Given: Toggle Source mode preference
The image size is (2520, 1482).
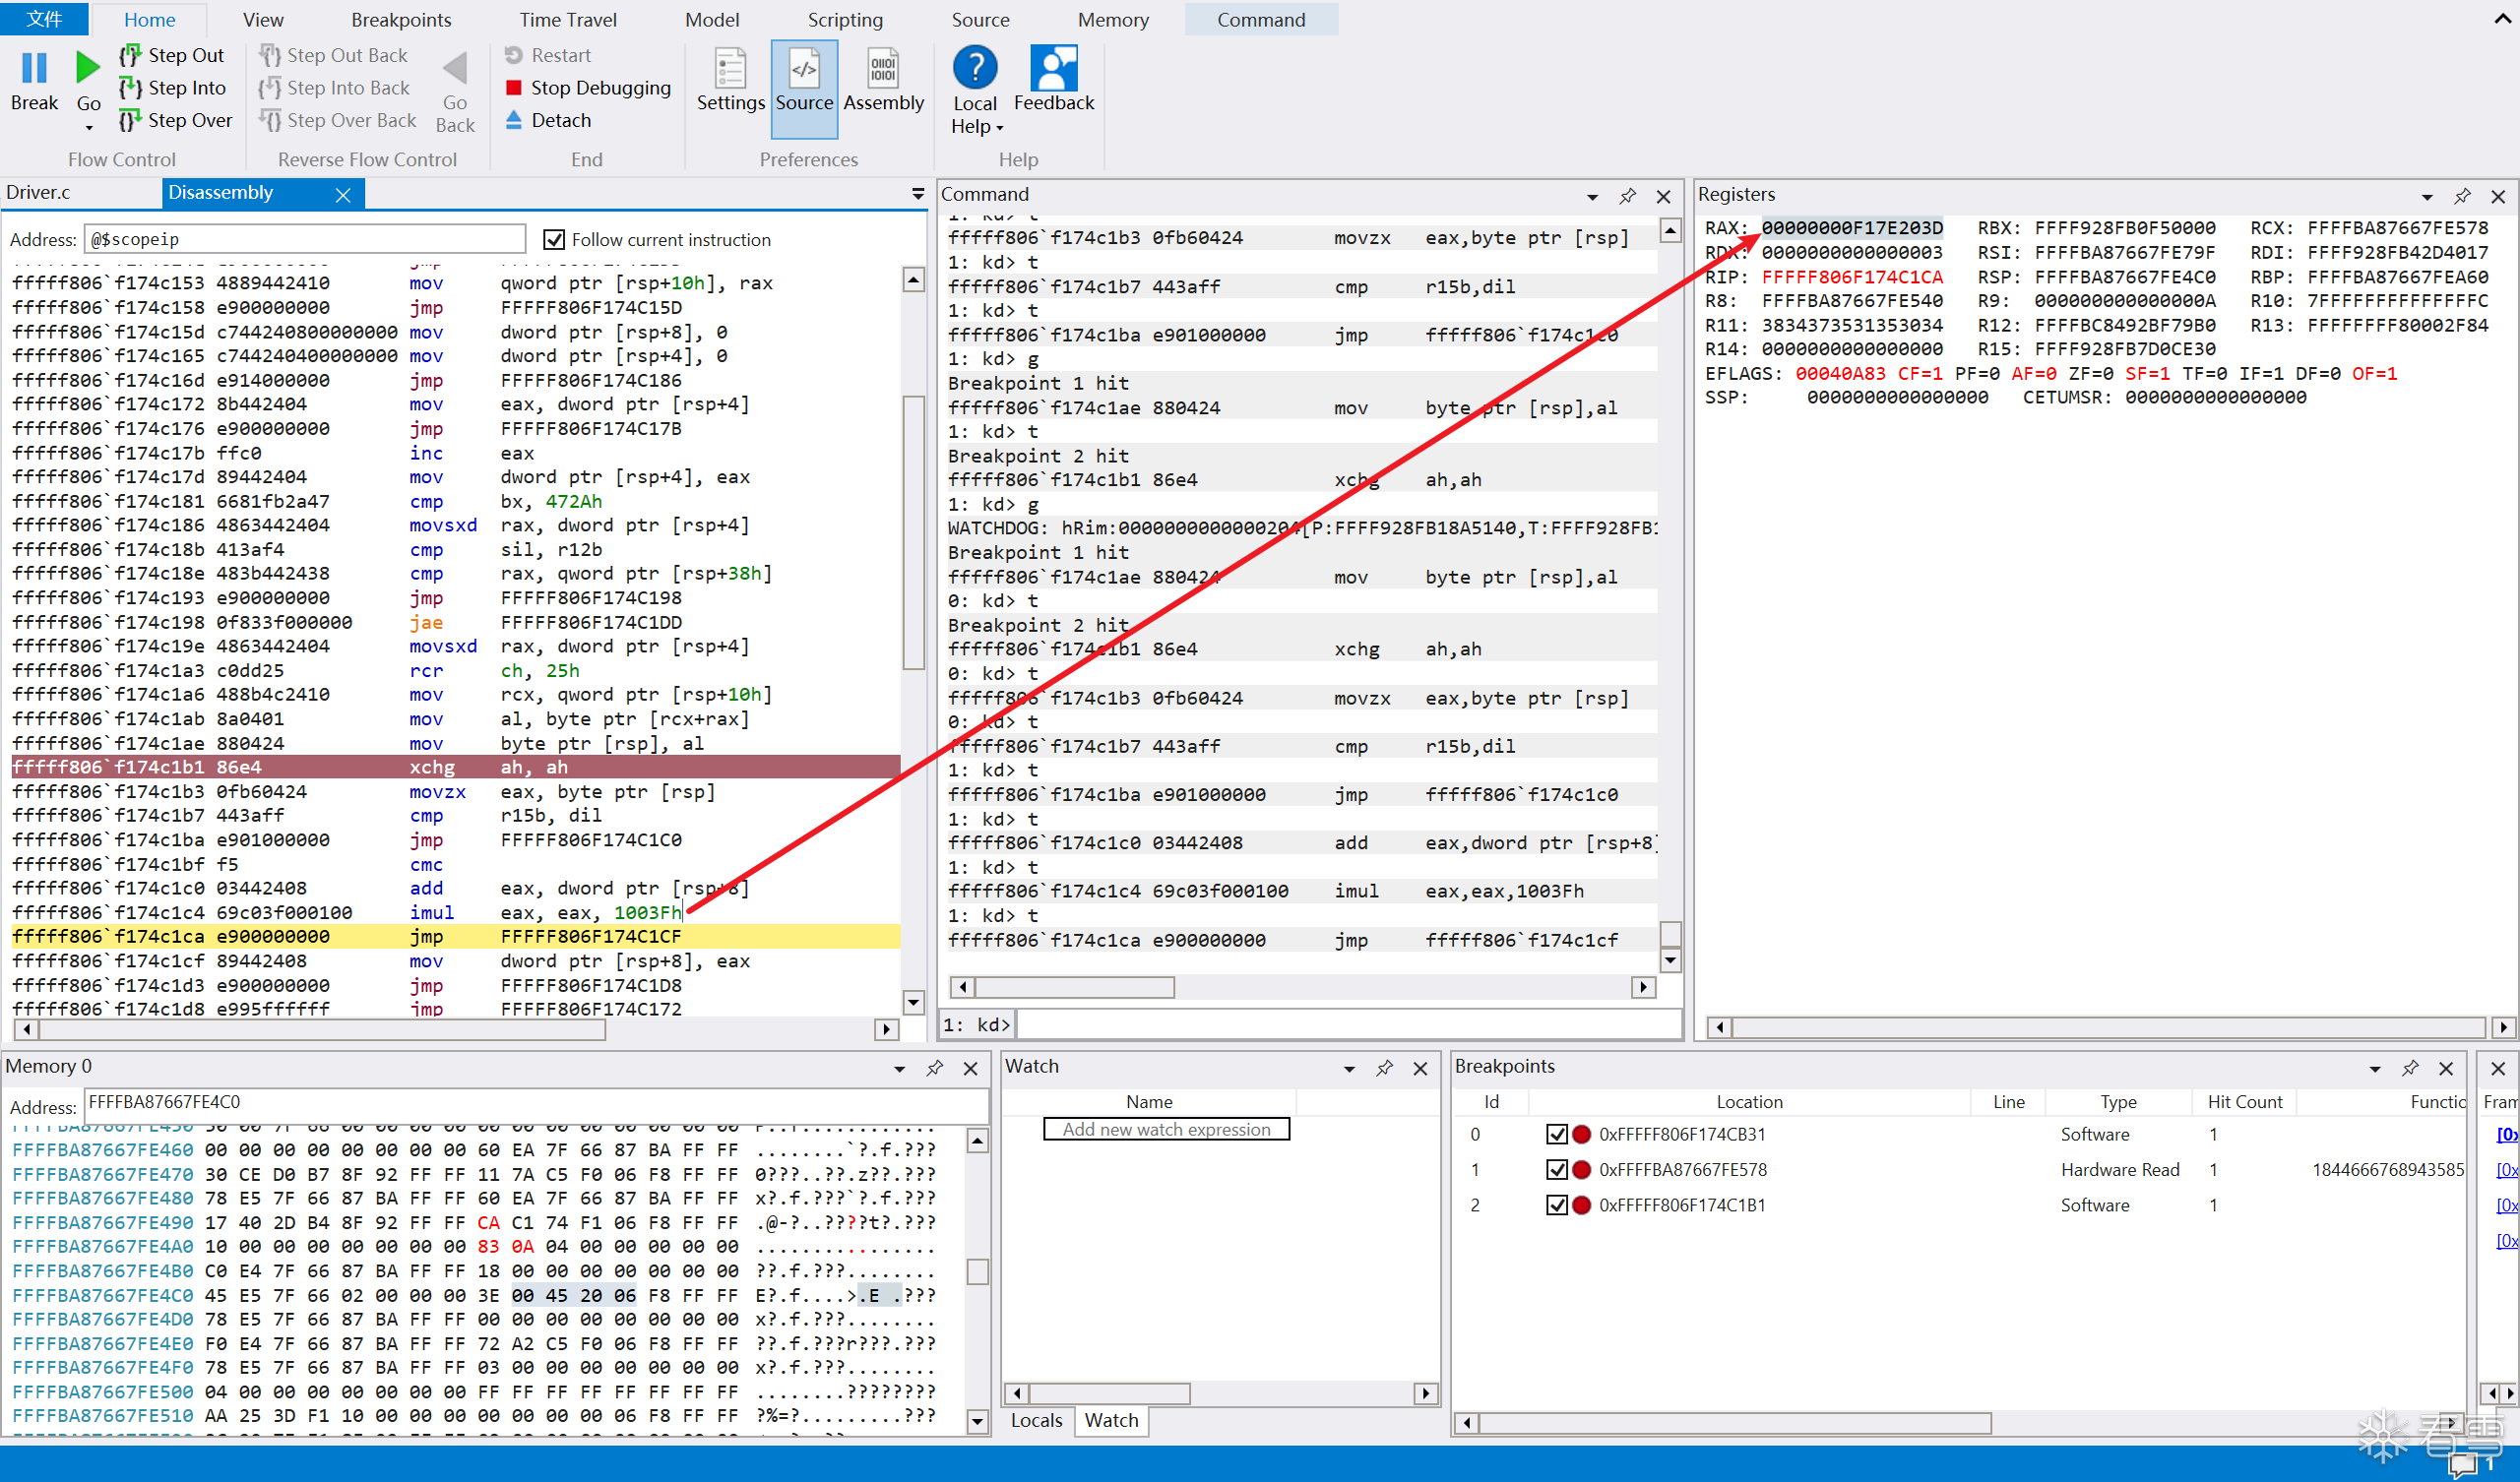Looking at the screenshot, I should click(x=804, y=88).
